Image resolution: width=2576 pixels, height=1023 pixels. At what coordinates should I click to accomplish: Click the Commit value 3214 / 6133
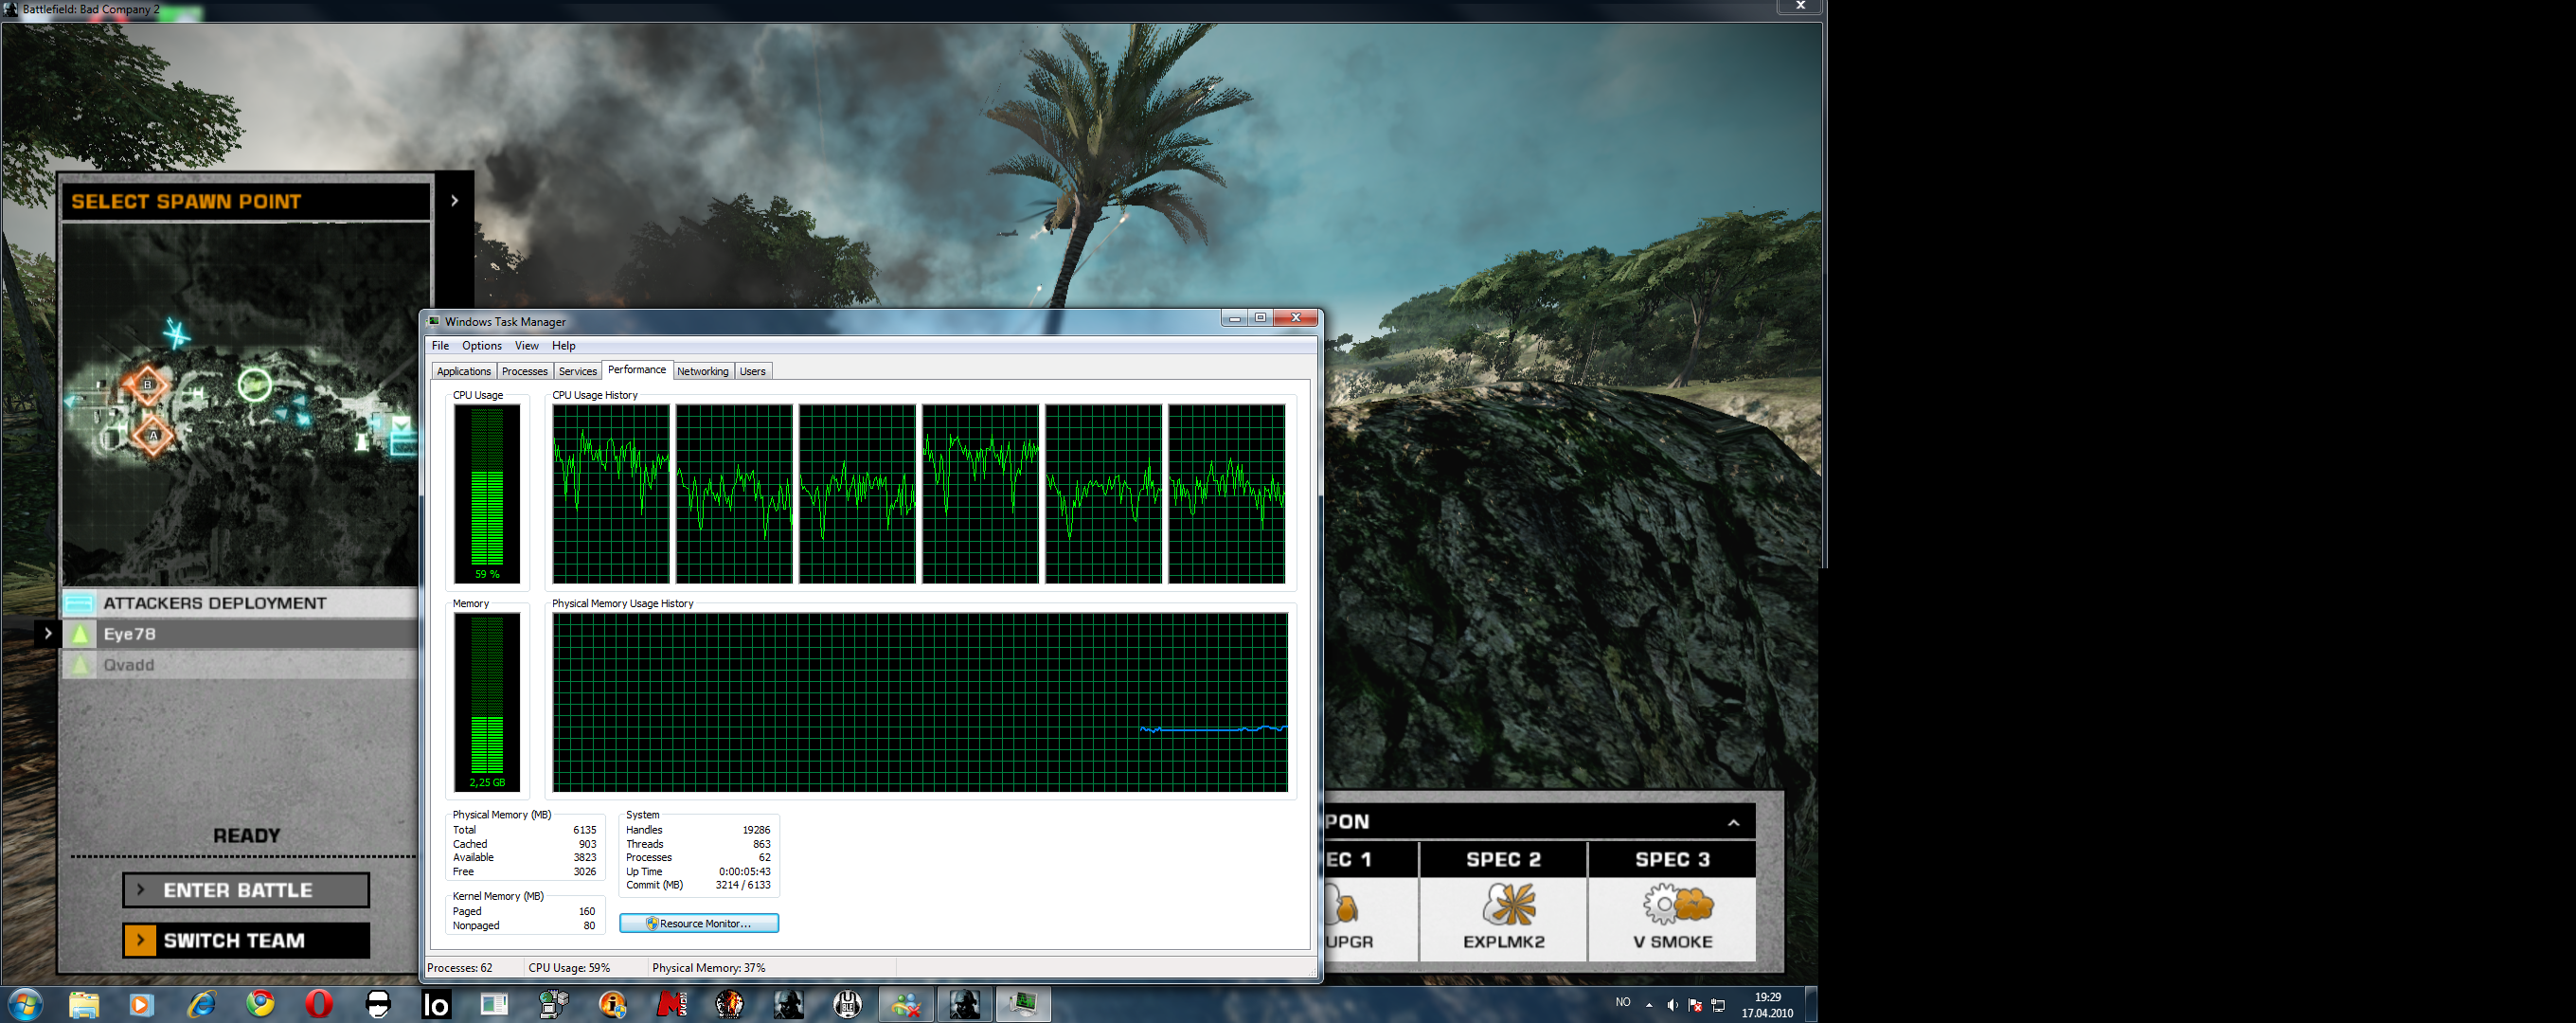click(743, 885)
